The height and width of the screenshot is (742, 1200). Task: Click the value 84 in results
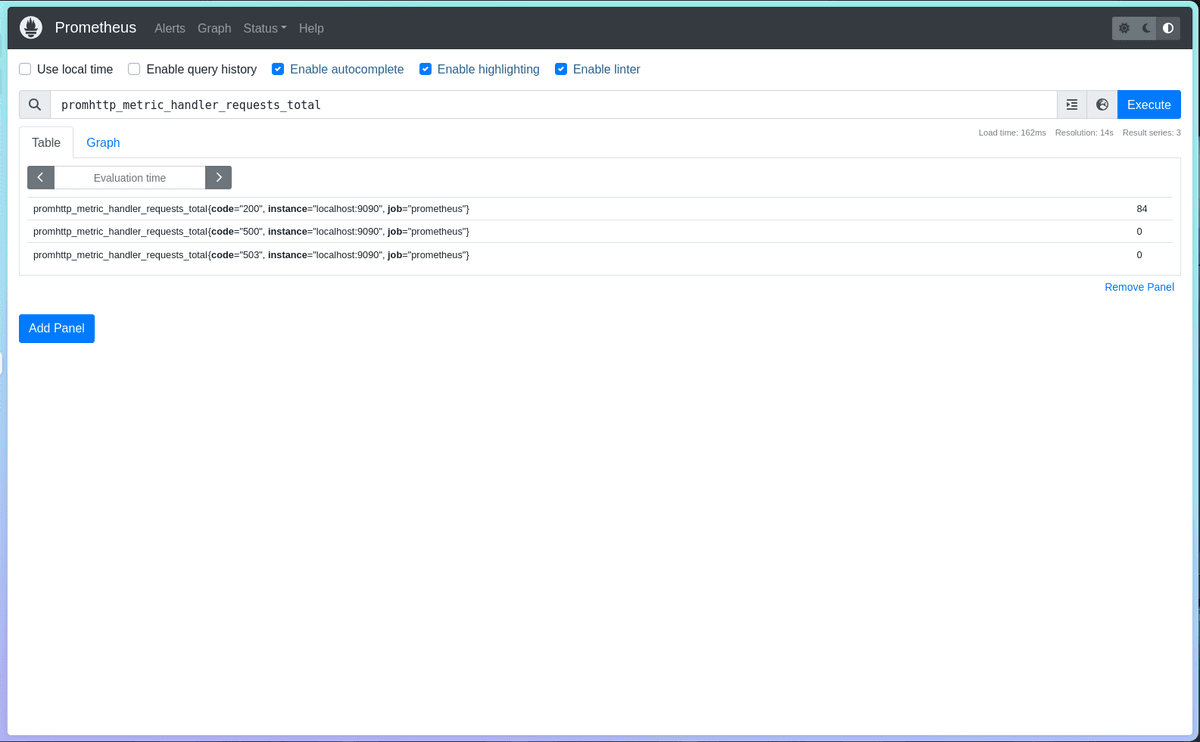tap(1142, 209)
